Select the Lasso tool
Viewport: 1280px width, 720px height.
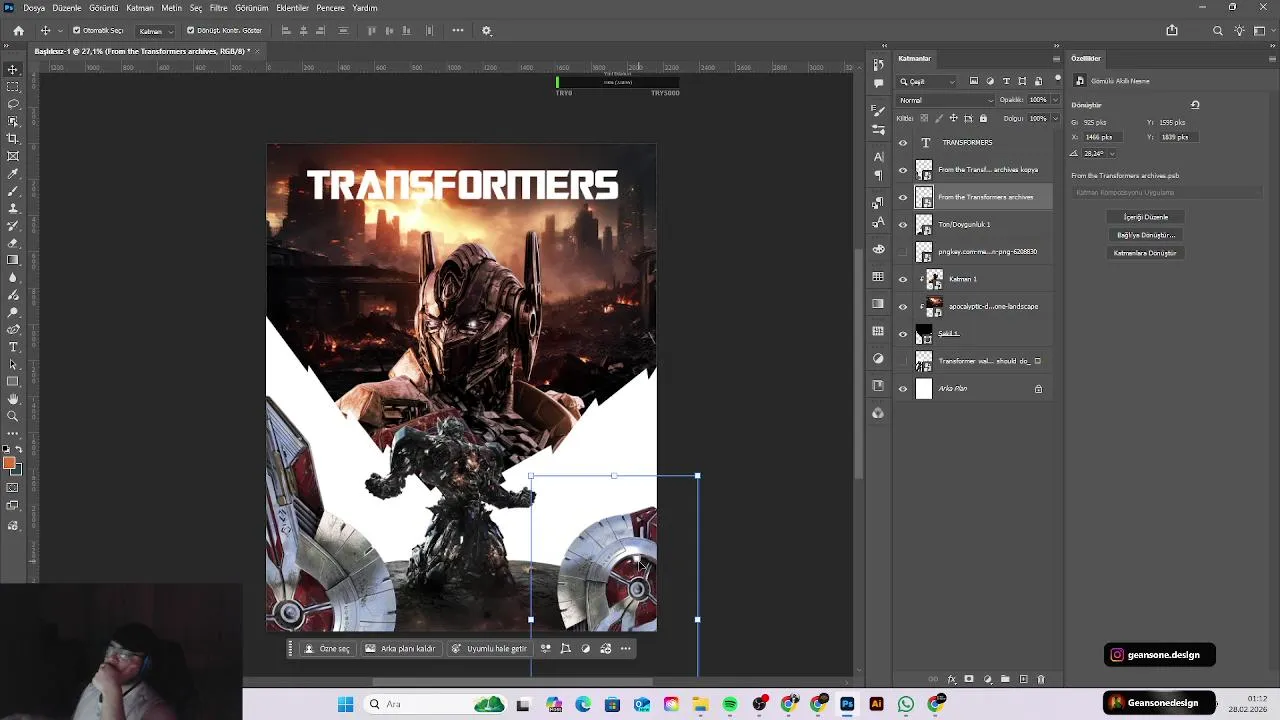(13, 104)
